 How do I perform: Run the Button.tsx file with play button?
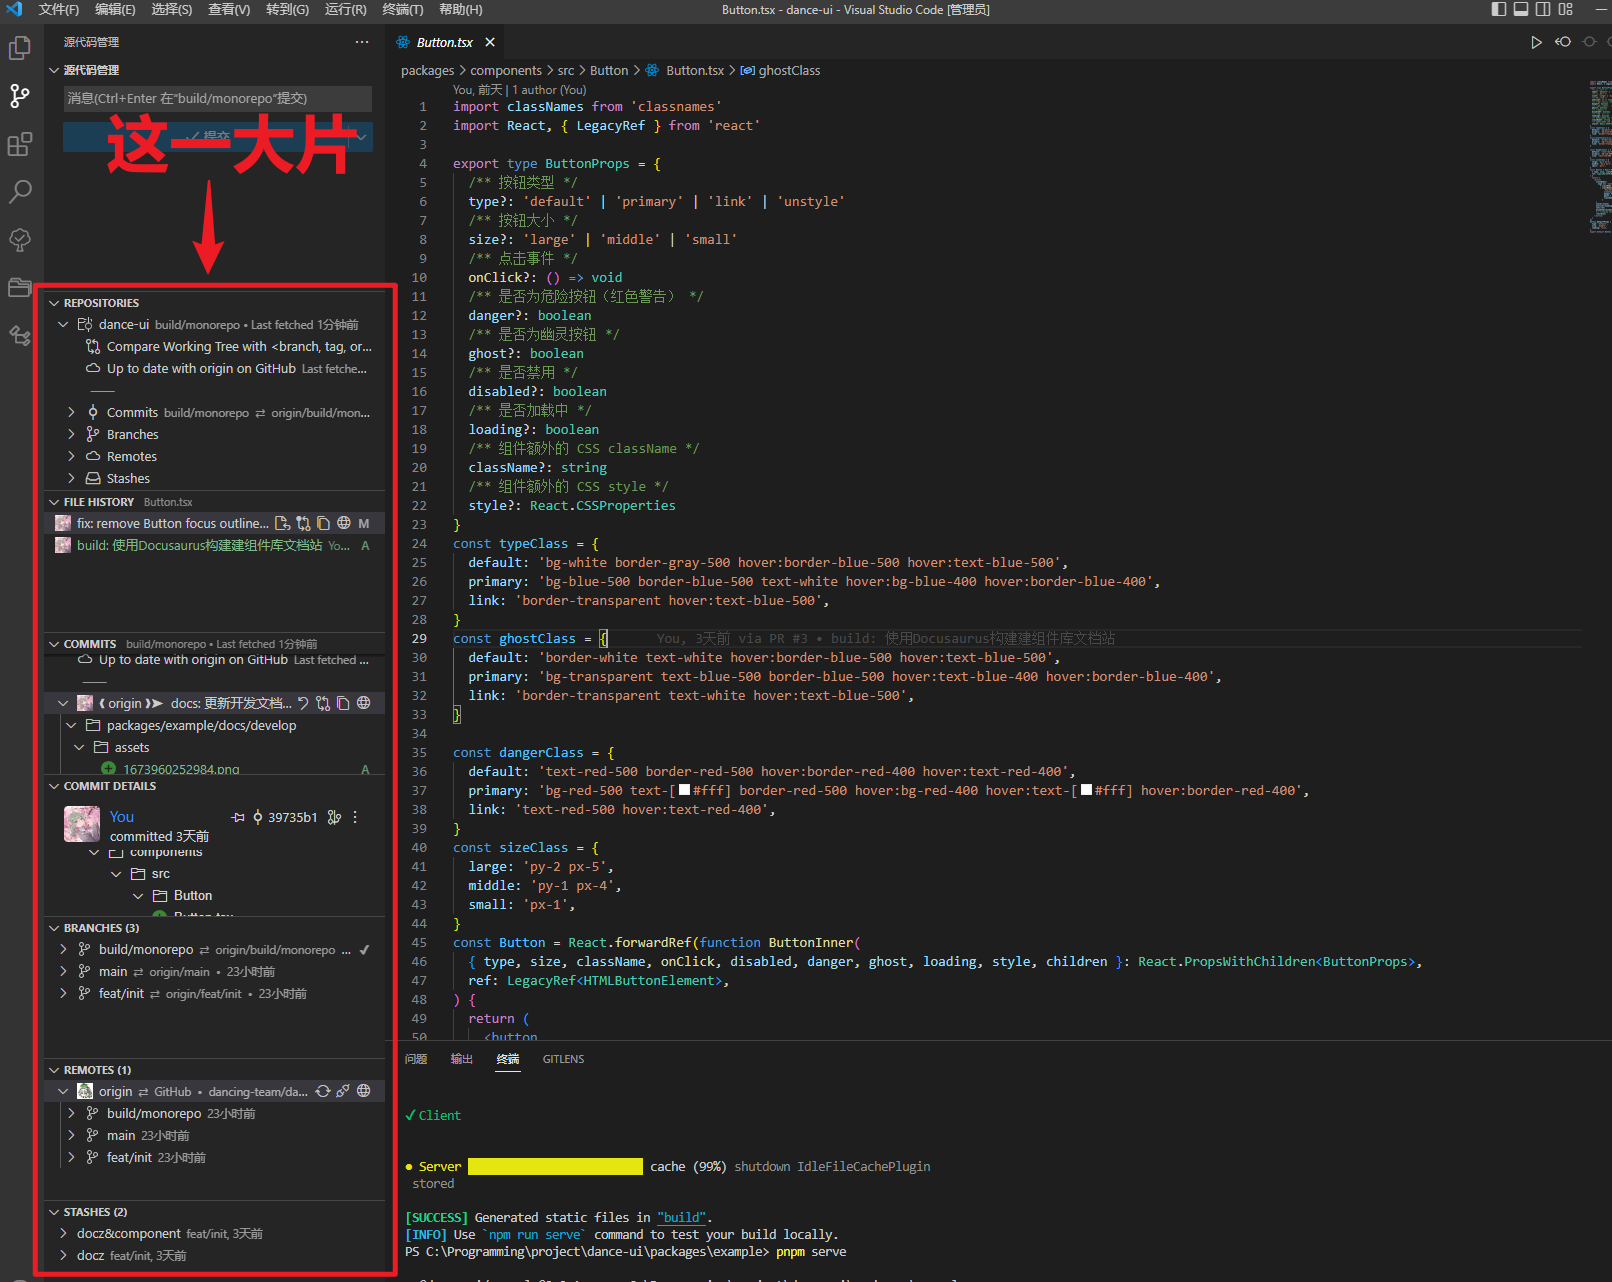[x=1537, y=42]
